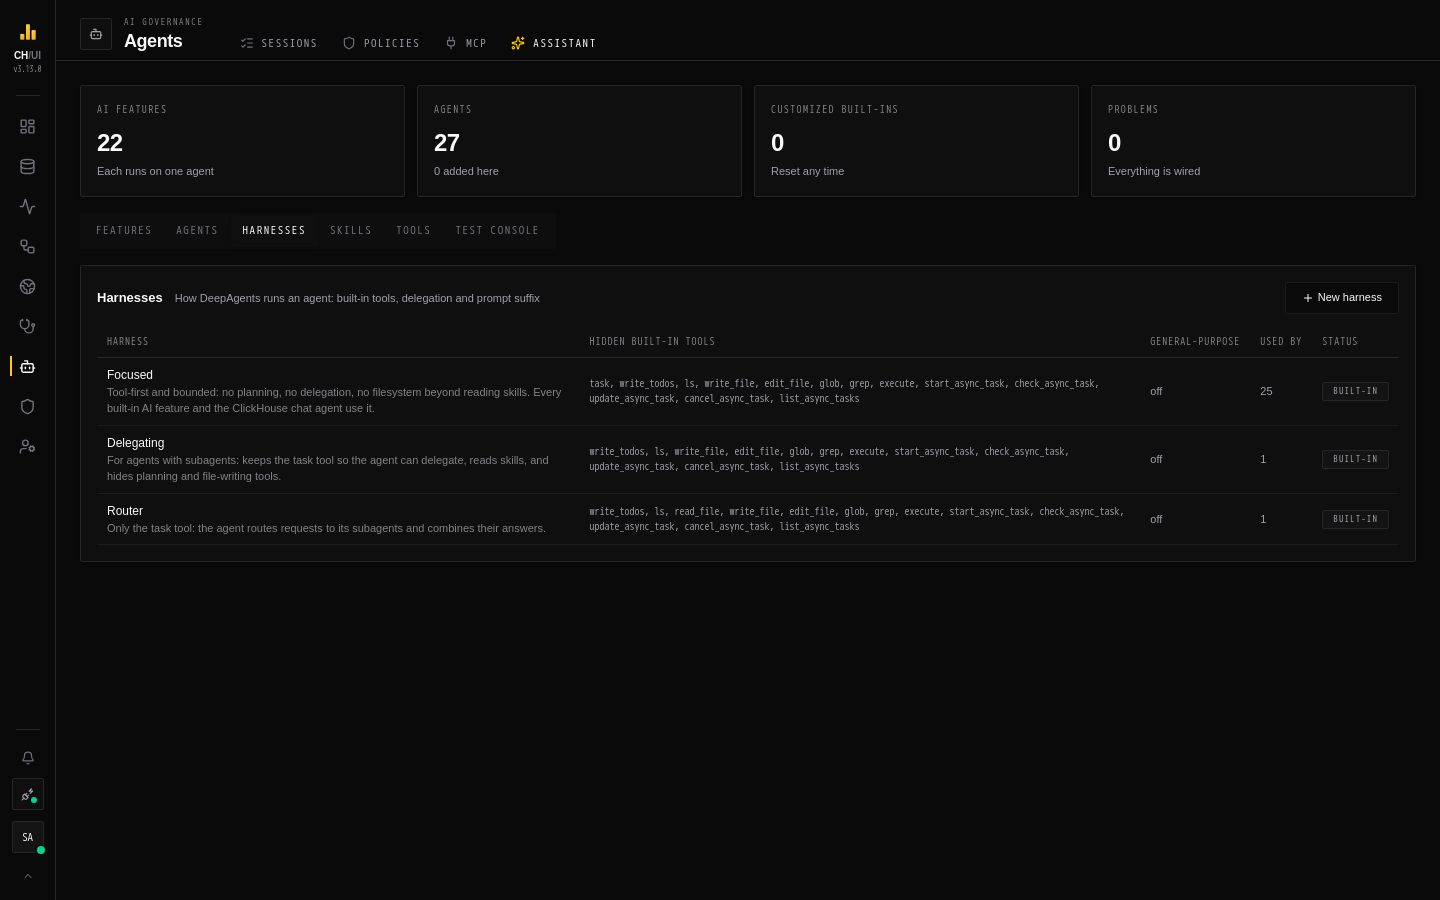Click the Built-in badge for Router
Image resolution: width=1440 pixels, height=900 pixels.
(1355, 519)
